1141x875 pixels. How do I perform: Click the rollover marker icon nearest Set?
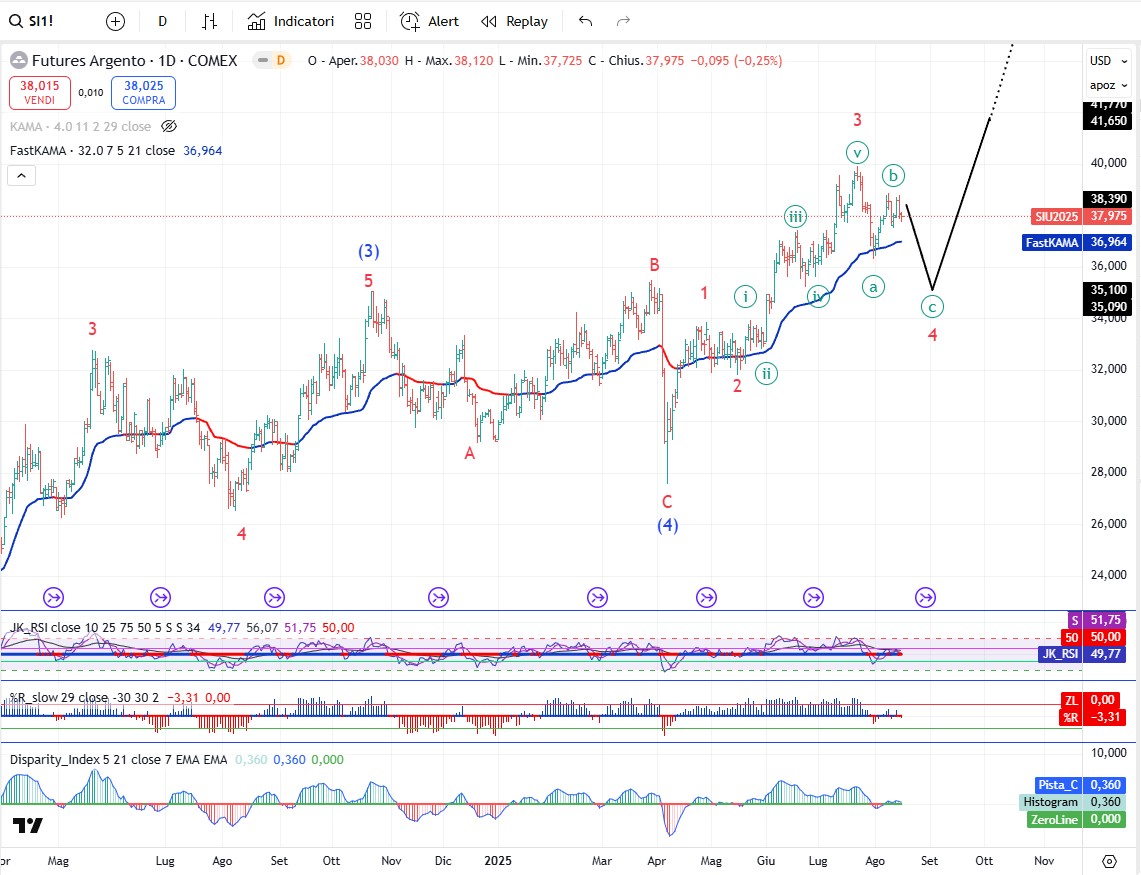click(925, 598)
